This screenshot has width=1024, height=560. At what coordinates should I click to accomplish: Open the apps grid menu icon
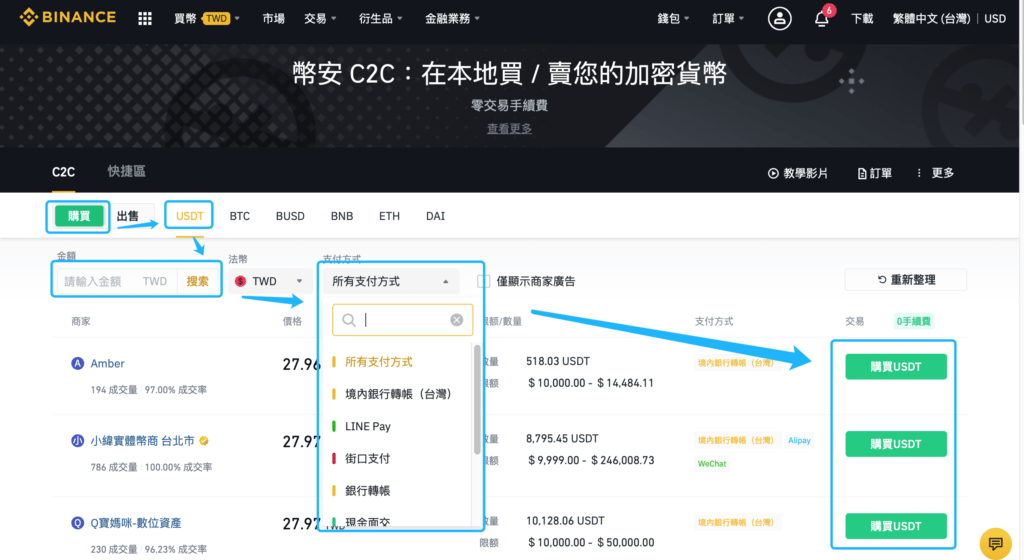(x=145, y=18)
